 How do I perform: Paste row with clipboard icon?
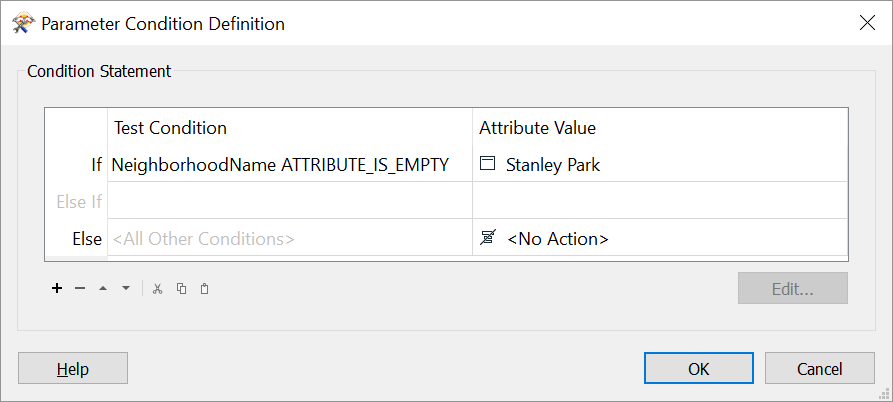coord(204,289)
